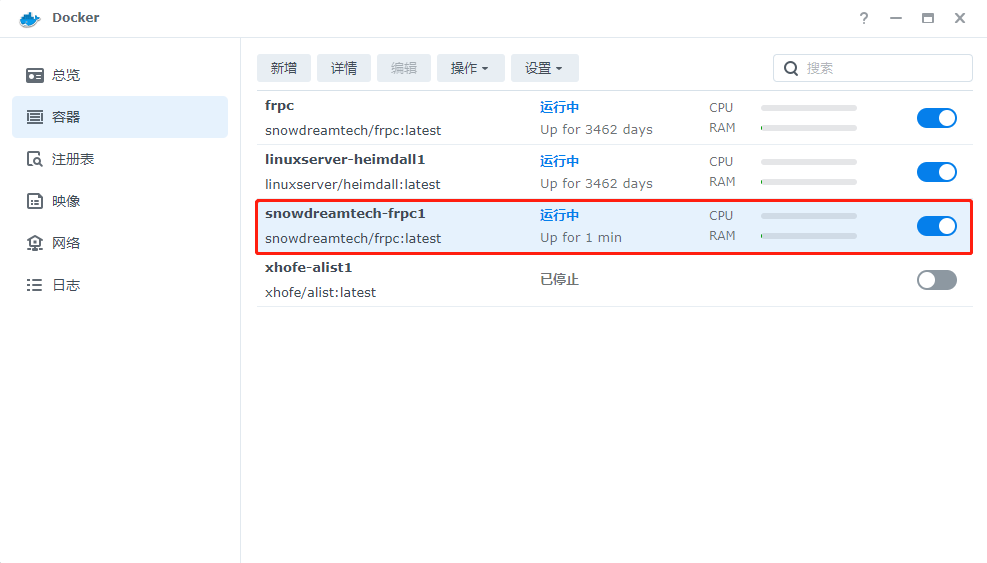Click the 注册表 registry search icon
The image size is (987, 563).
tap(35, 159)
